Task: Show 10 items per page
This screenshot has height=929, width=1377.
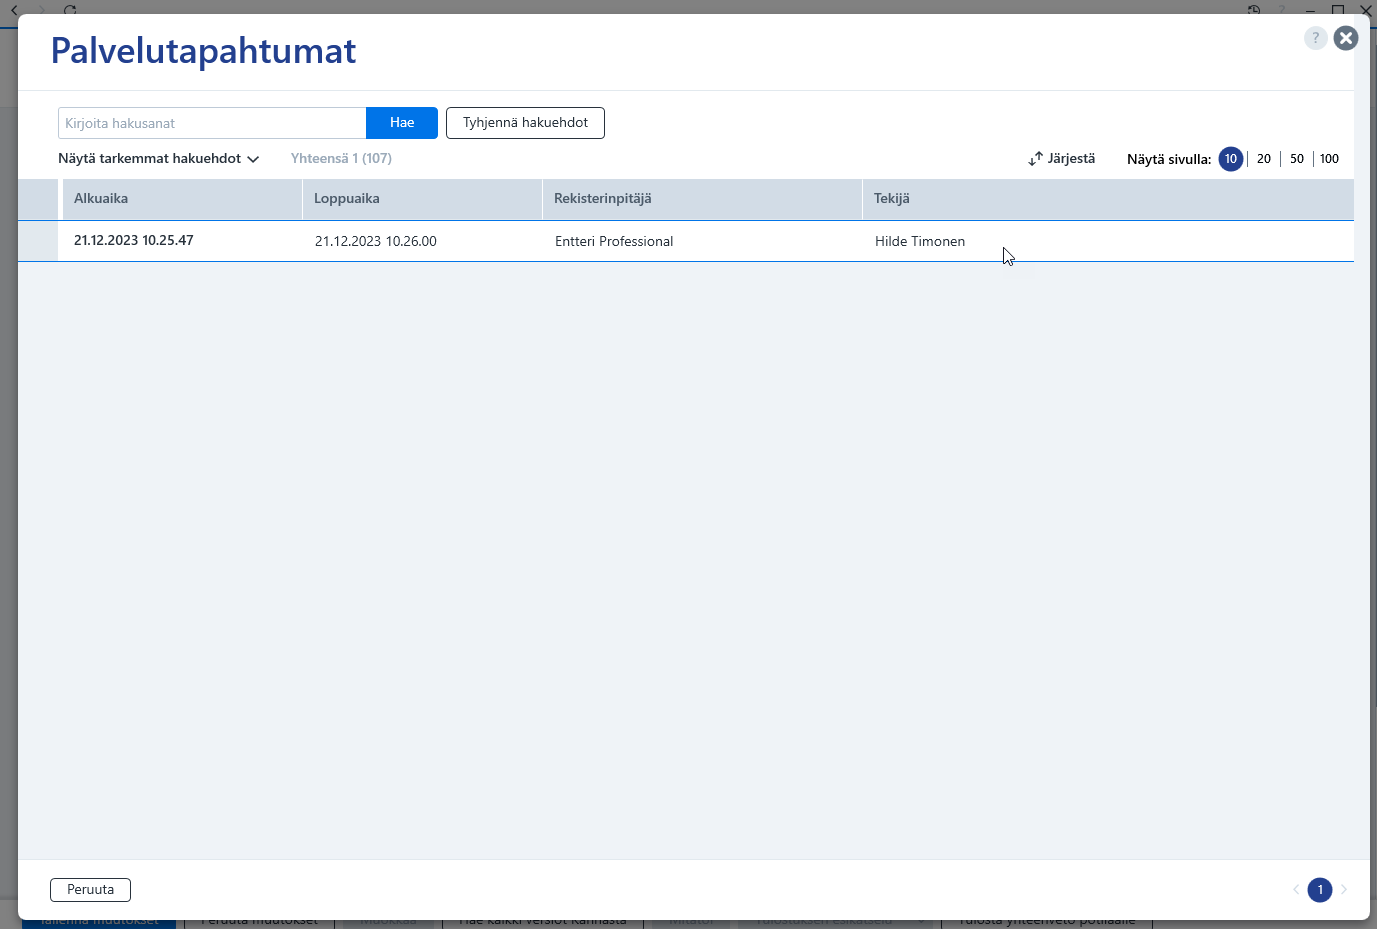Action: click(1231, 159)
